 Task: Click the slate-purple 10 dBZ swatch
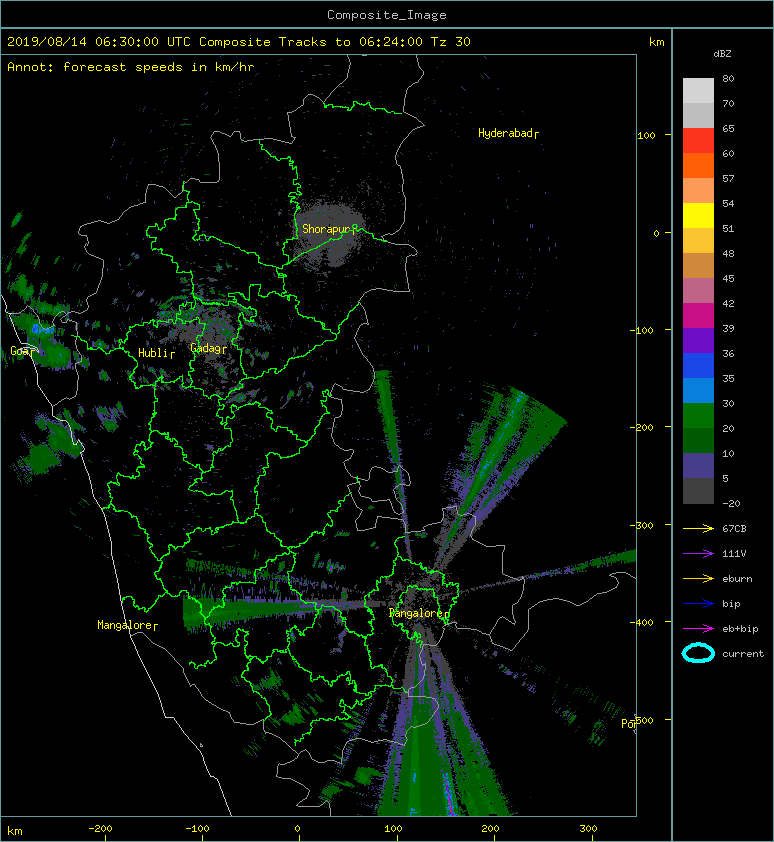click(698, 466)
